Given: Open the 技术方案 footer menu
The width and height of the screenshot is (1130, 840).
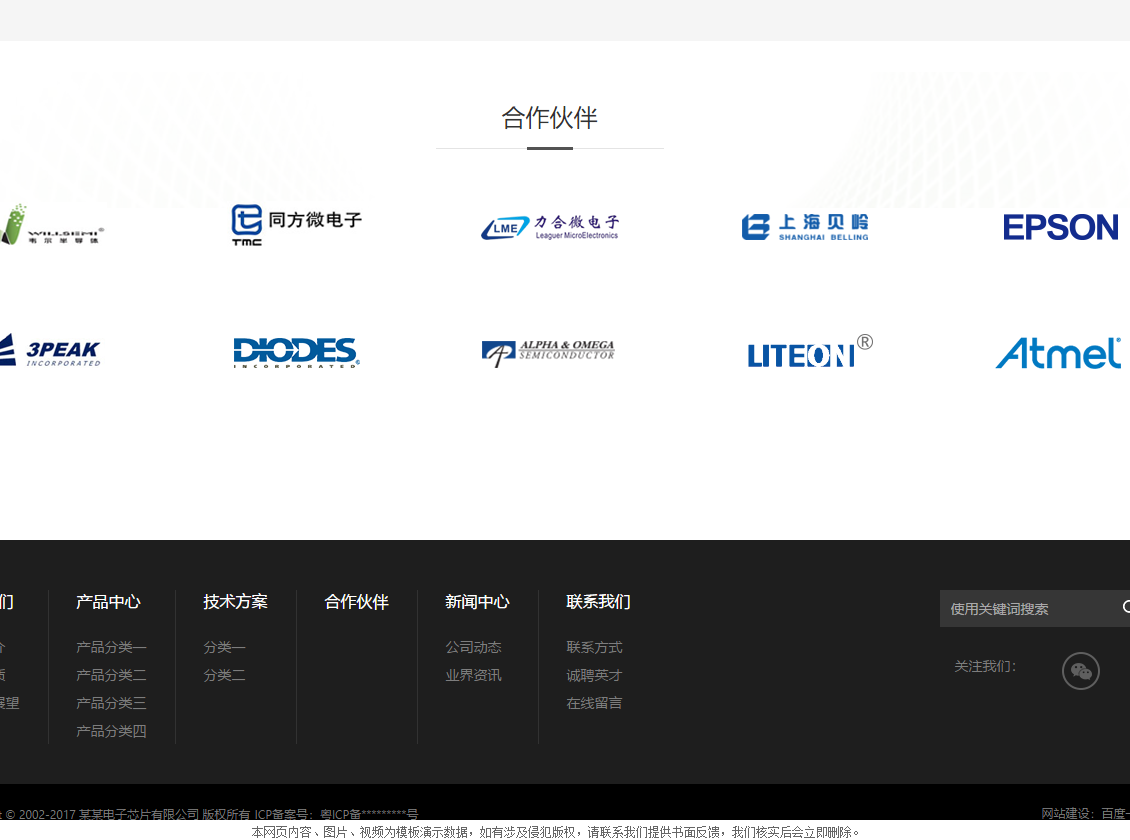Looking at the screenshot, I should click(x=235, y=602).
